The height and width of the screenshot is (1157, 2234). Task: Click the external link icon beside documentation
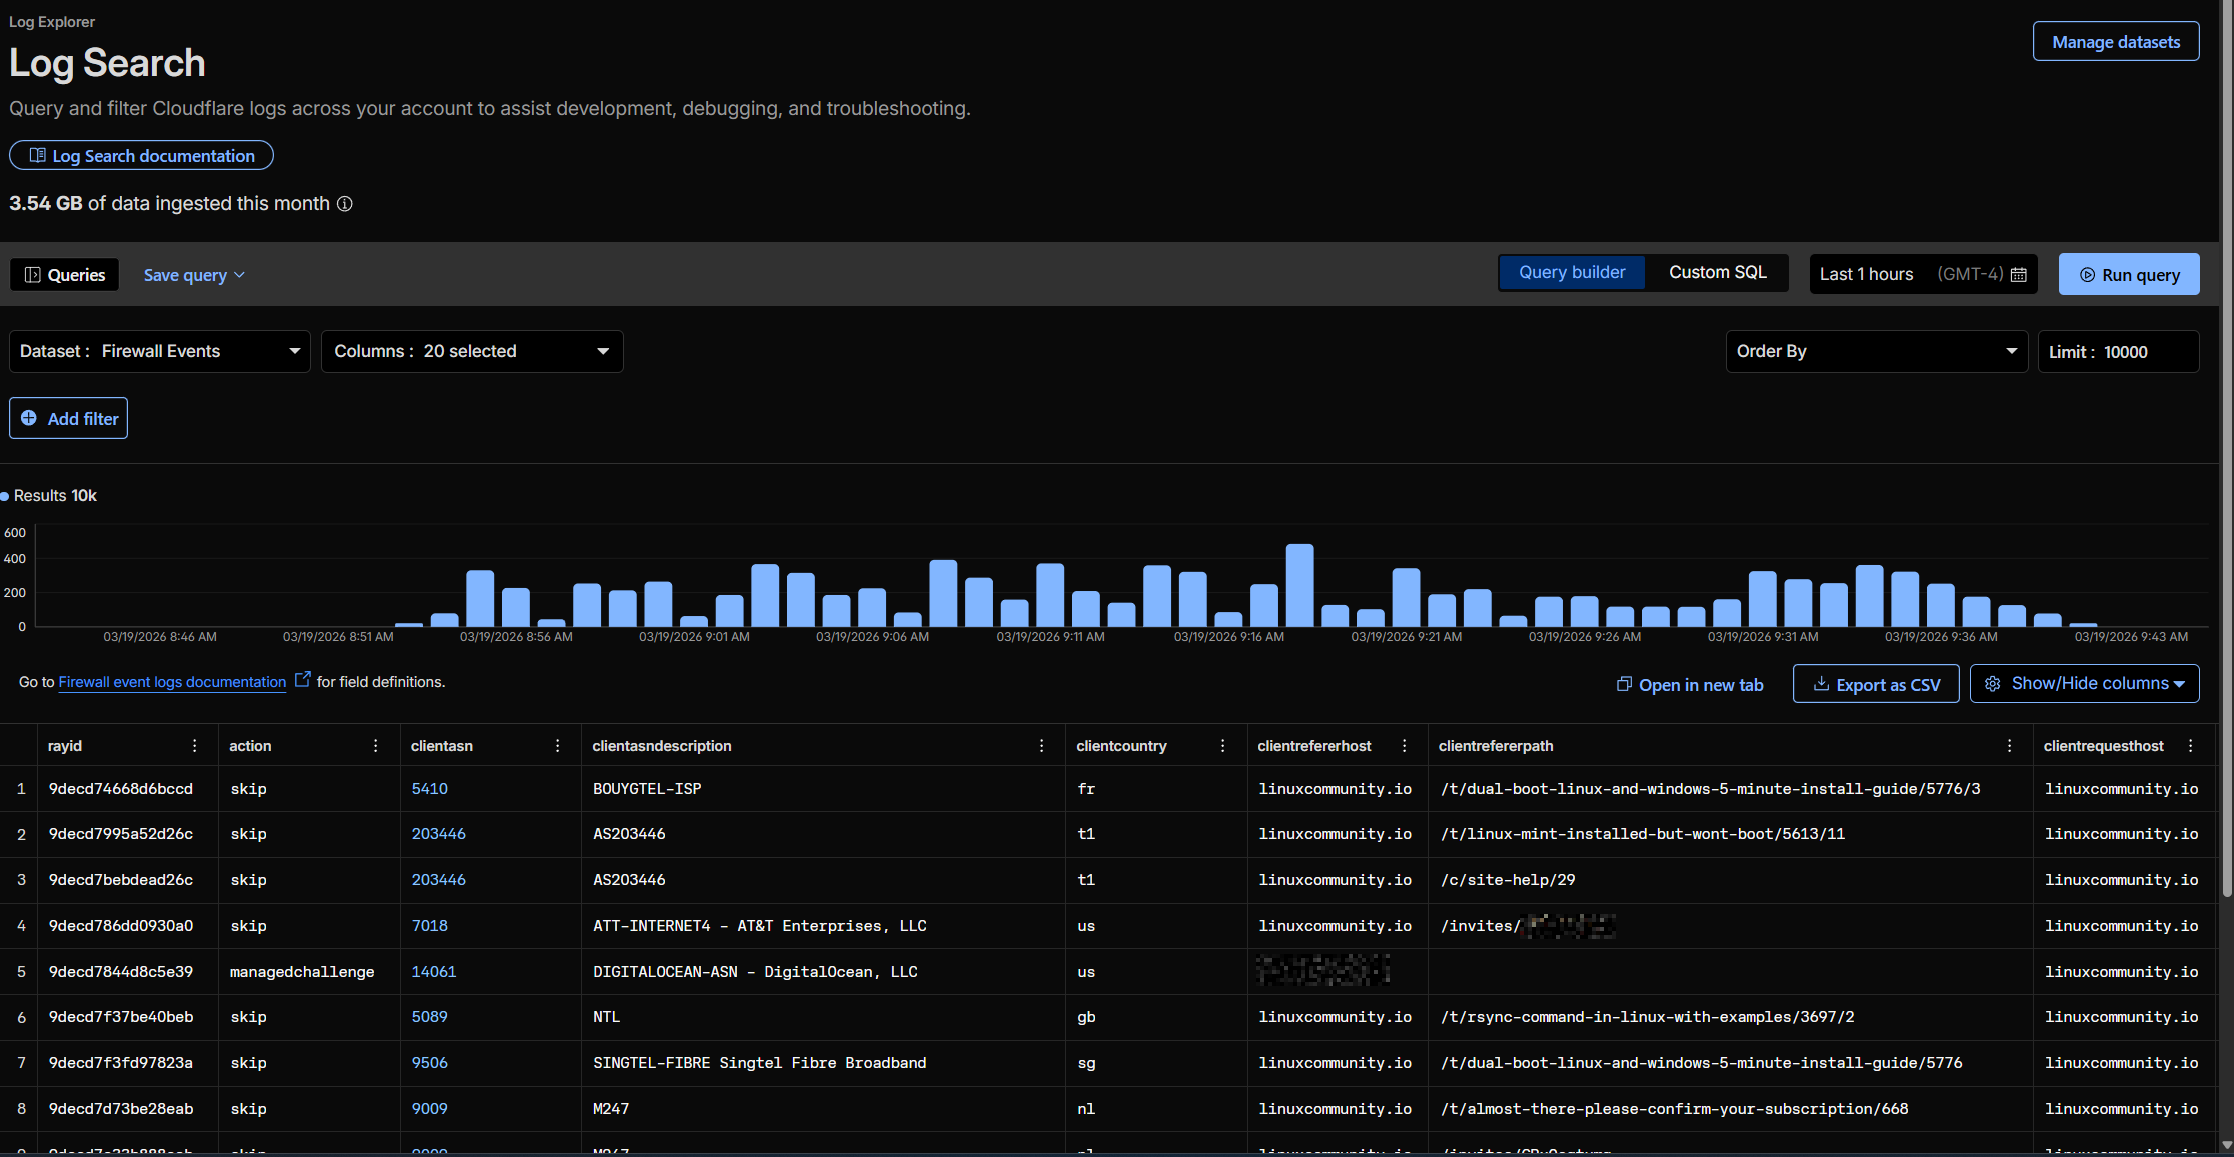pyautogui.click(x=302, y=680)
